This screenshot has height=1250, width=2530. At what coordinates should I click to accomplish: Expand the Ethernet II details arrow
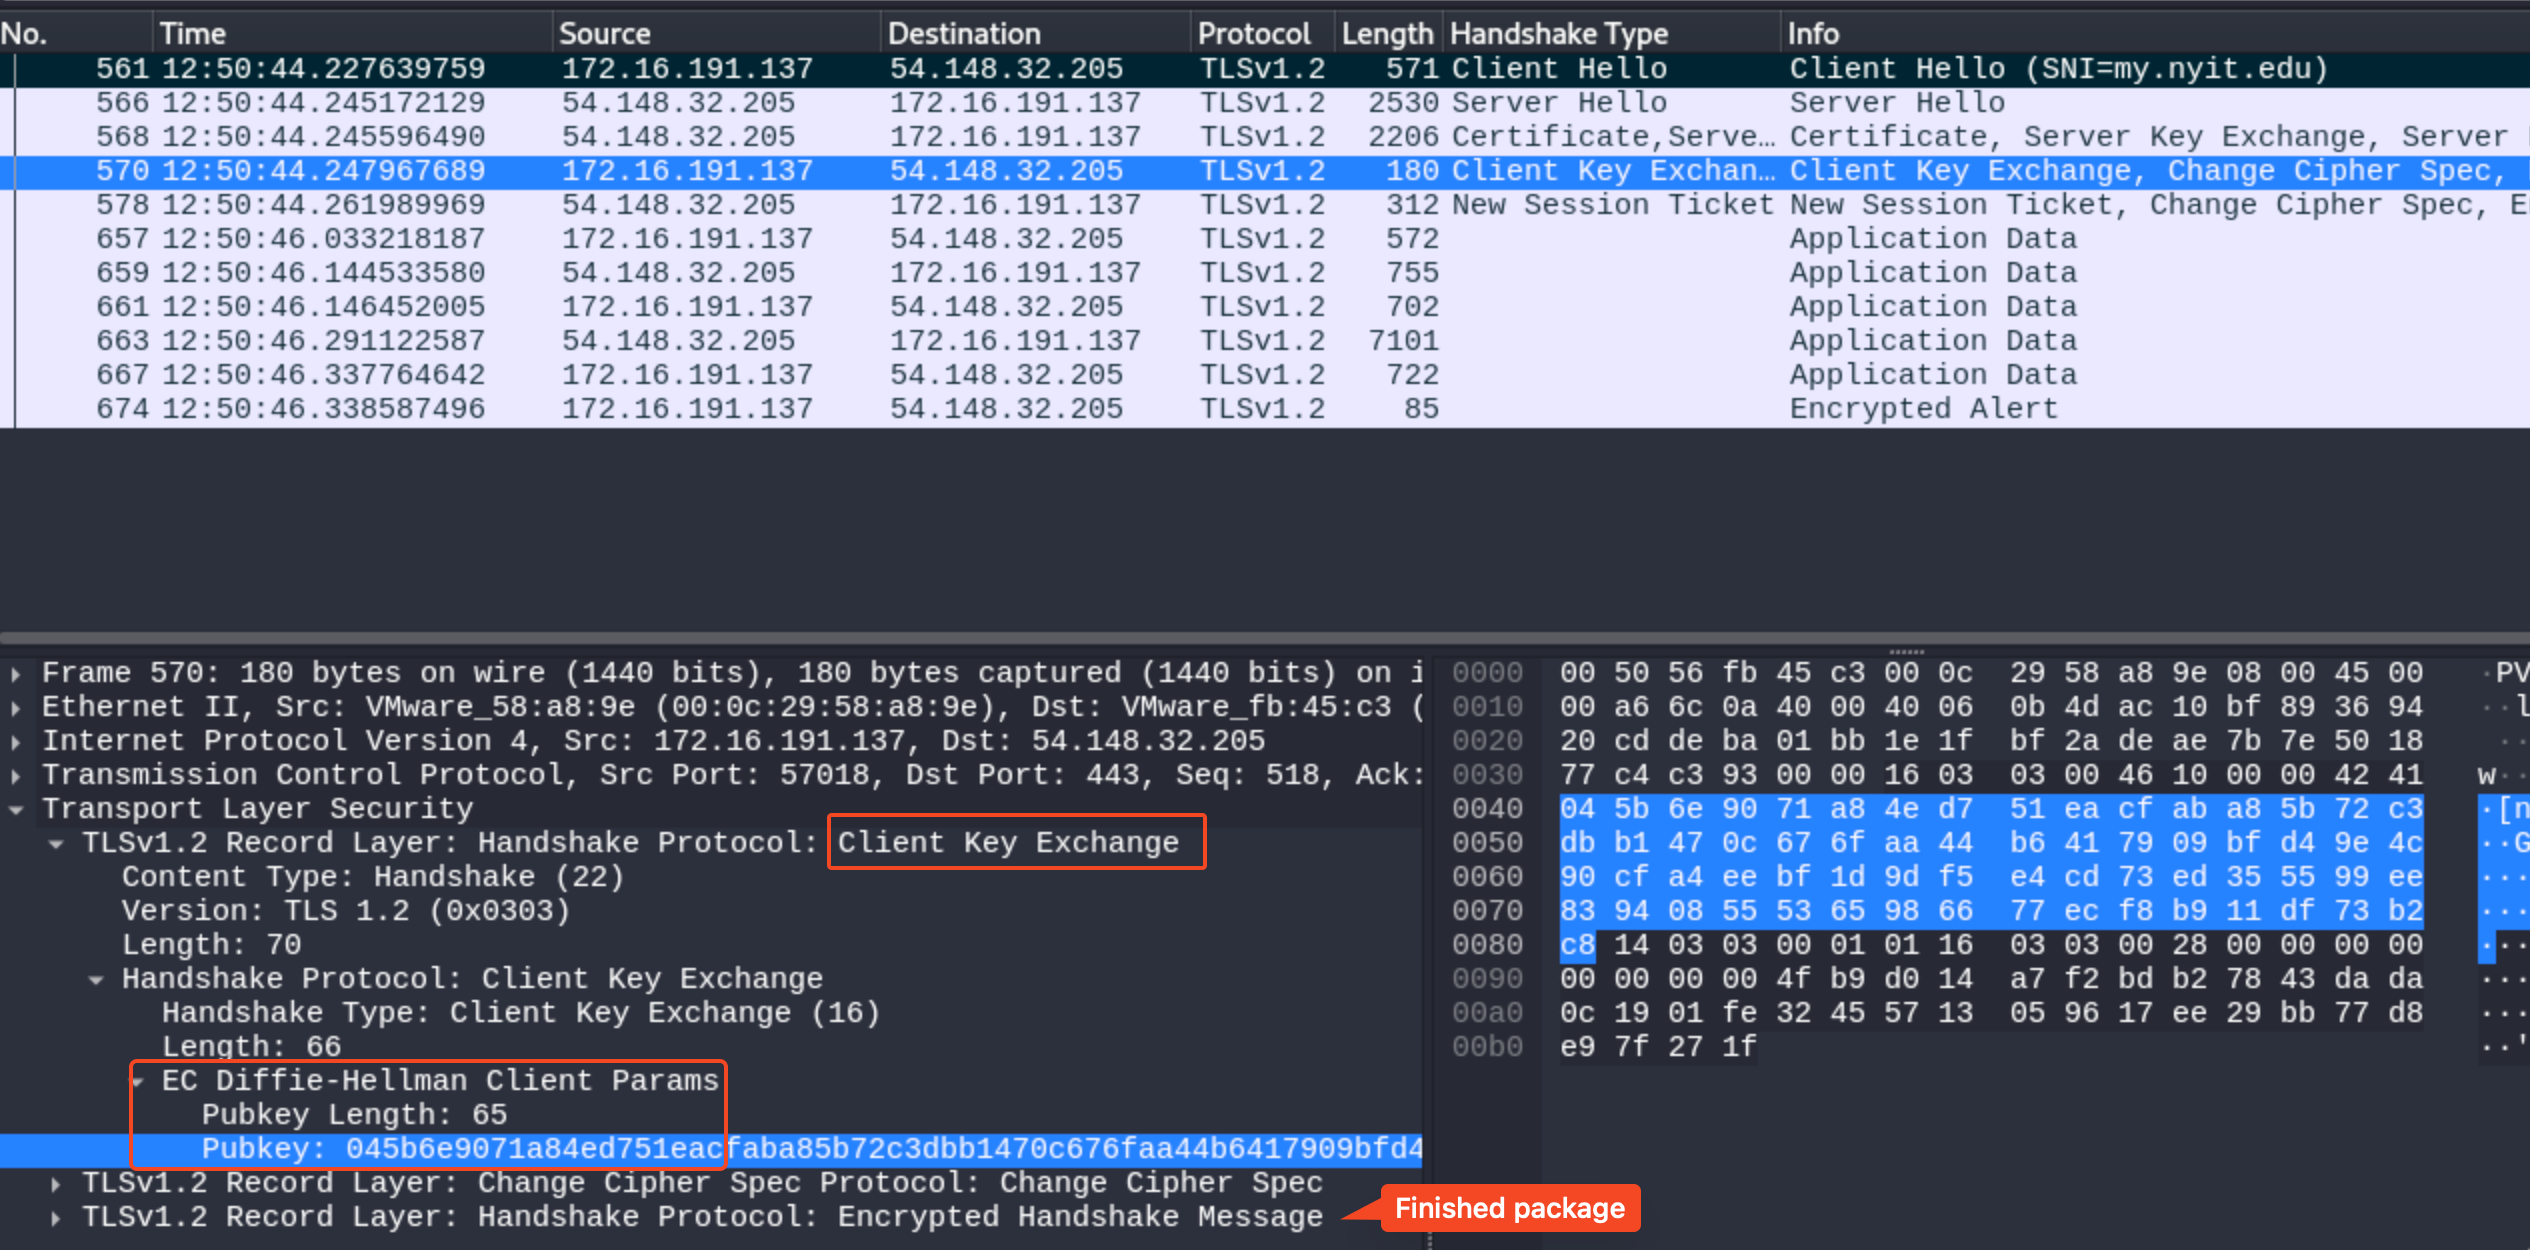pyautogui.click(x=16, y=708)
